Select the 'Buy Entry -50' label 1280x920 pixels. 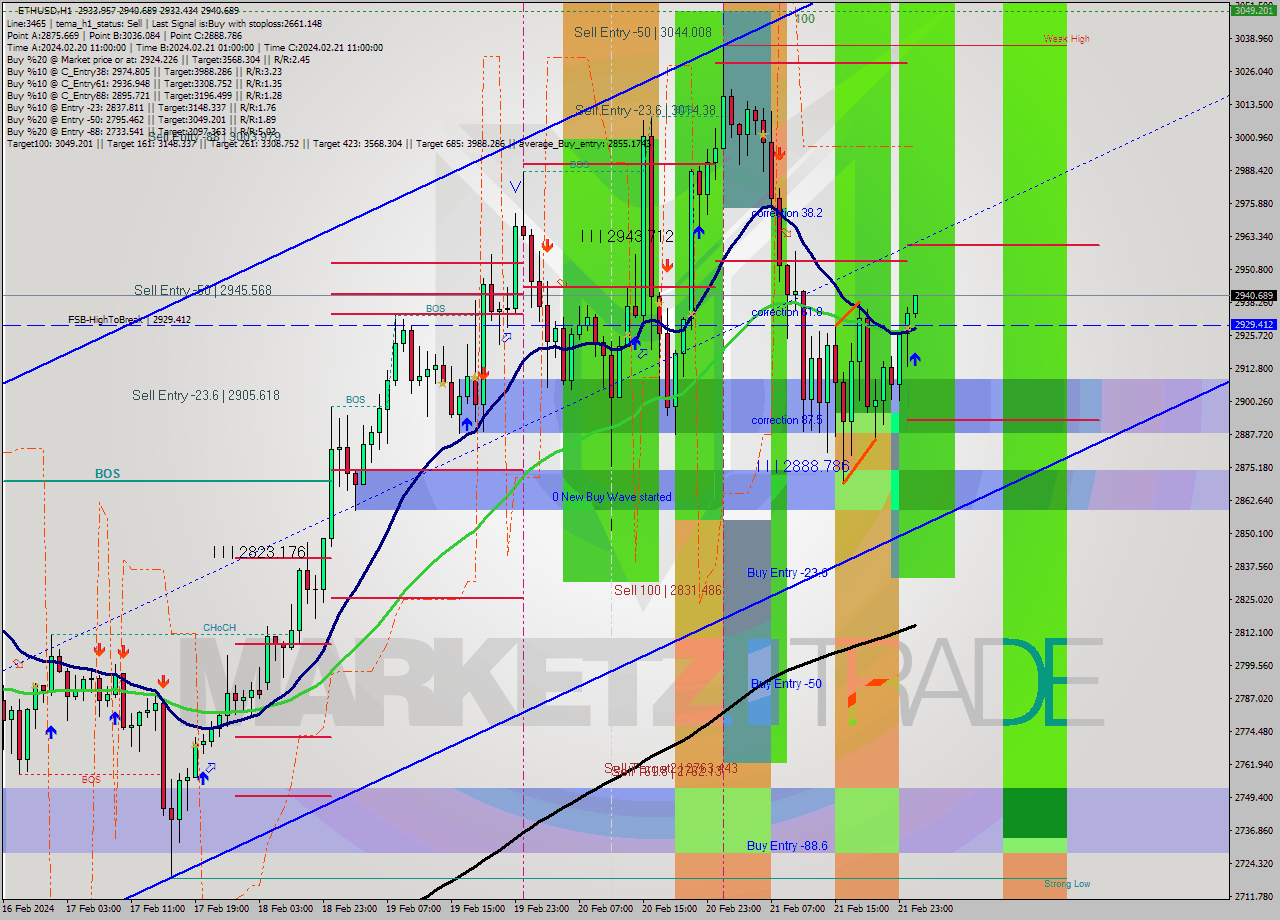click(786, 684)
